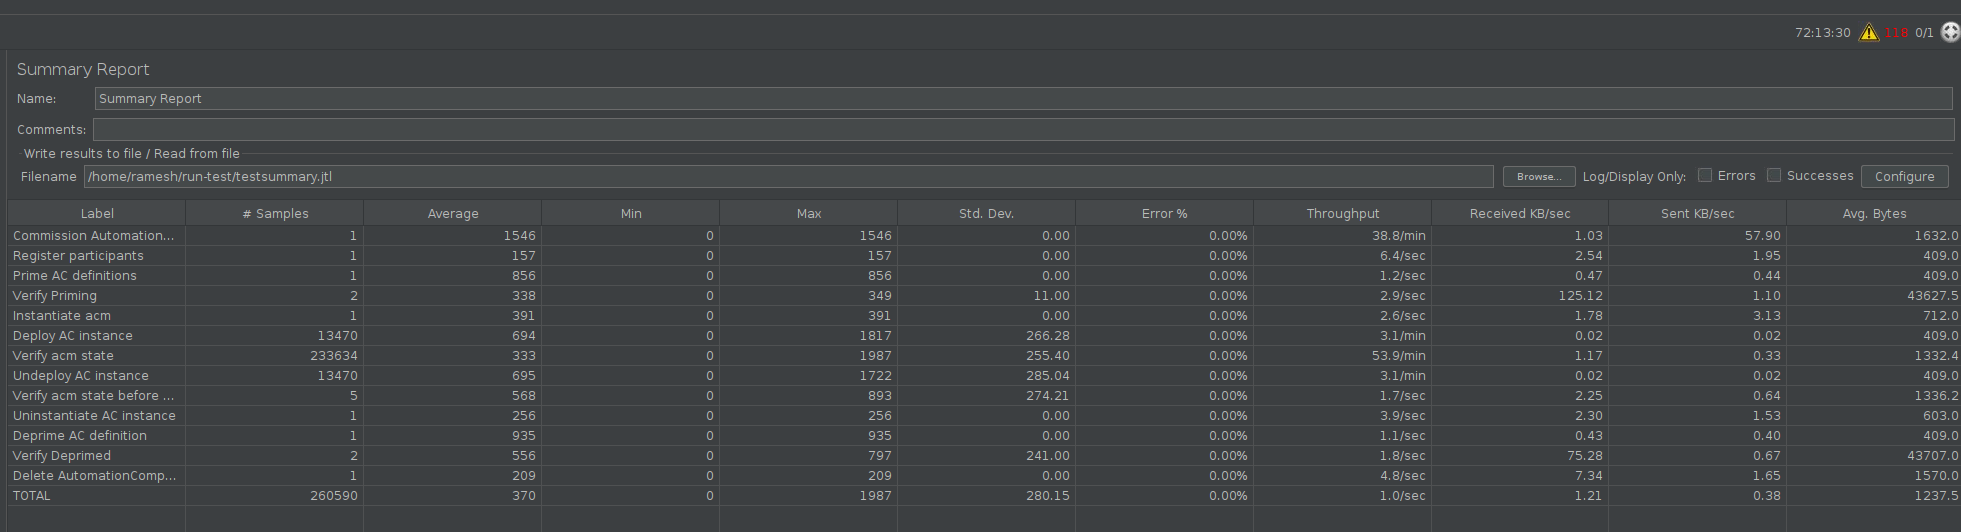Click Average value 935
Image resolution: width=1961 pixels, height=532 pixels.
click(x=523, y=435)
